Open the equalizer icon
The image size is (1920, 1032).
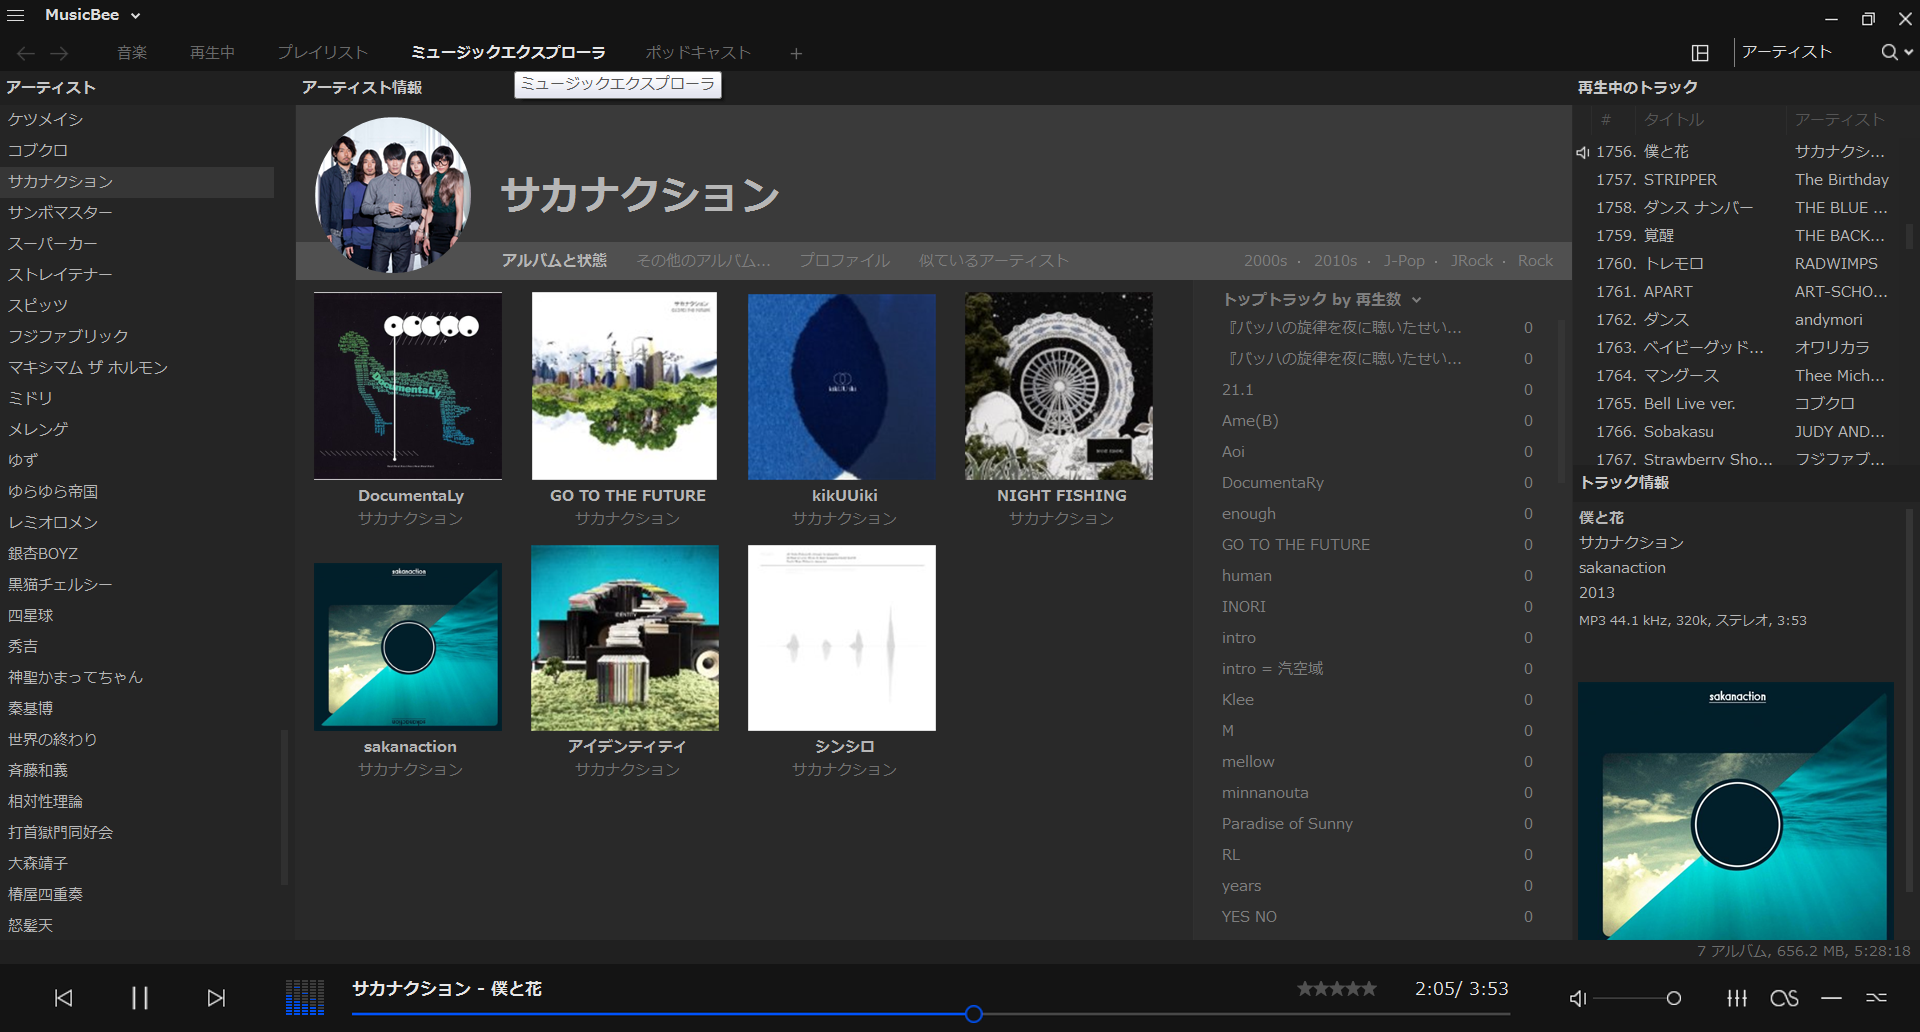pyautogui.click(x=1737, y=998)
